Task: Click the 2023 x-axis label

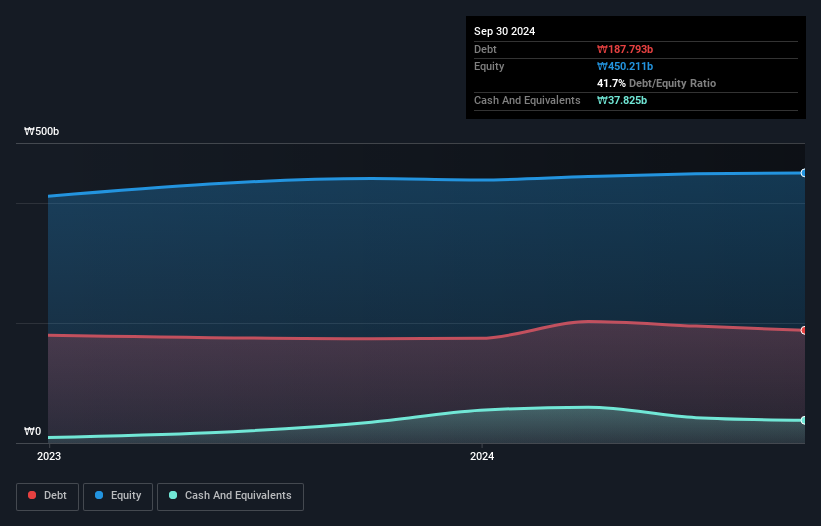Action: 49,456
